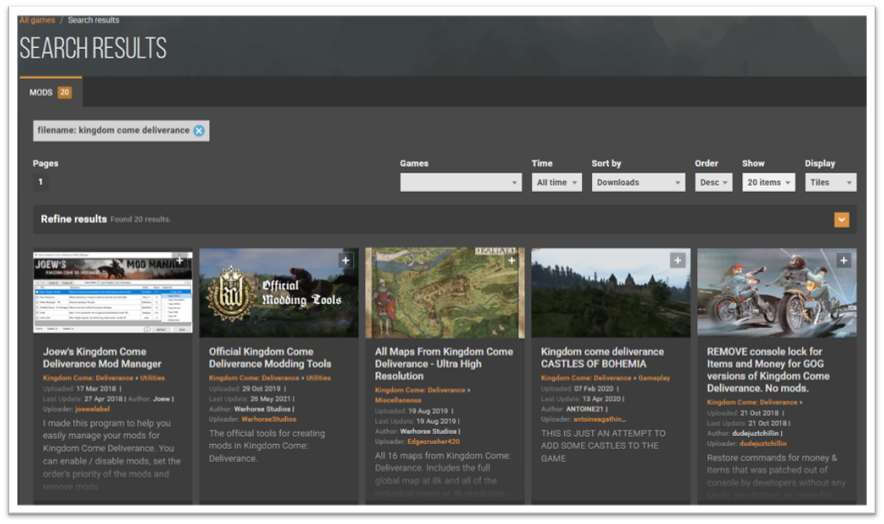Click the Refine results heading
884x524 pixels.
click(73, 219)
